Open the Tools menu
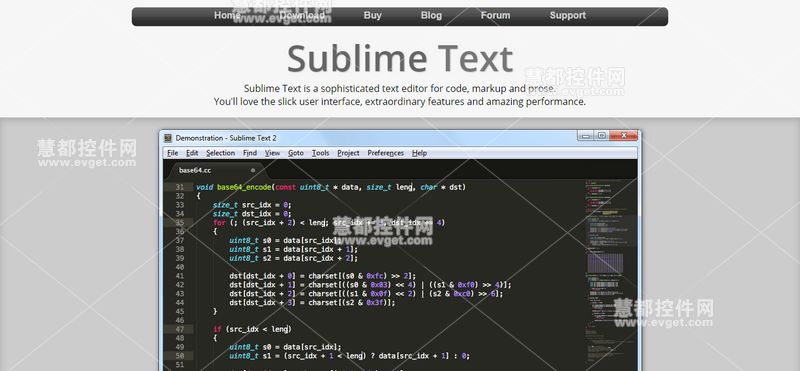This screenshot has height=371, width=800. 320,153
